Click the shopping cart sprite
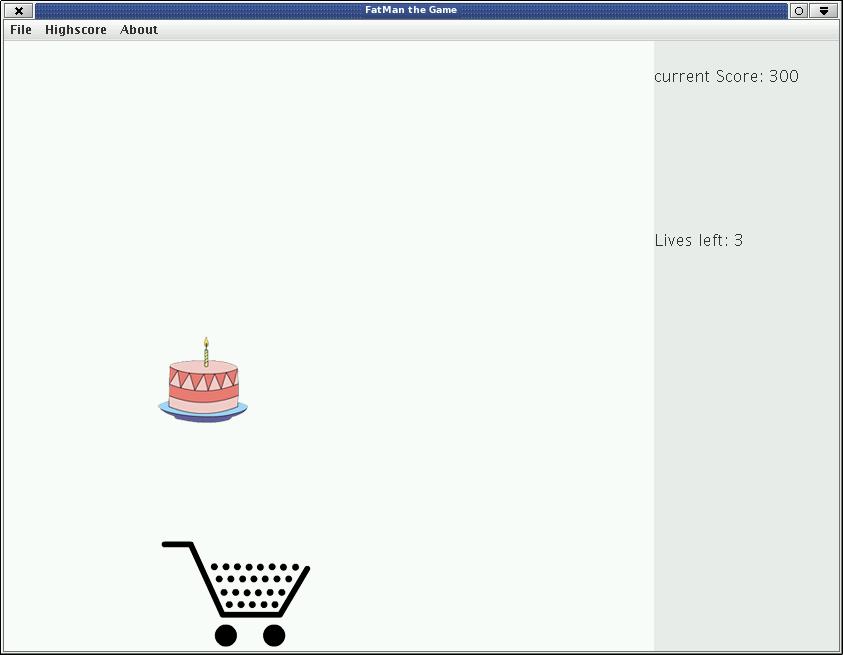Viewport: 843px width, 655px height. click(x=236, y=594)
